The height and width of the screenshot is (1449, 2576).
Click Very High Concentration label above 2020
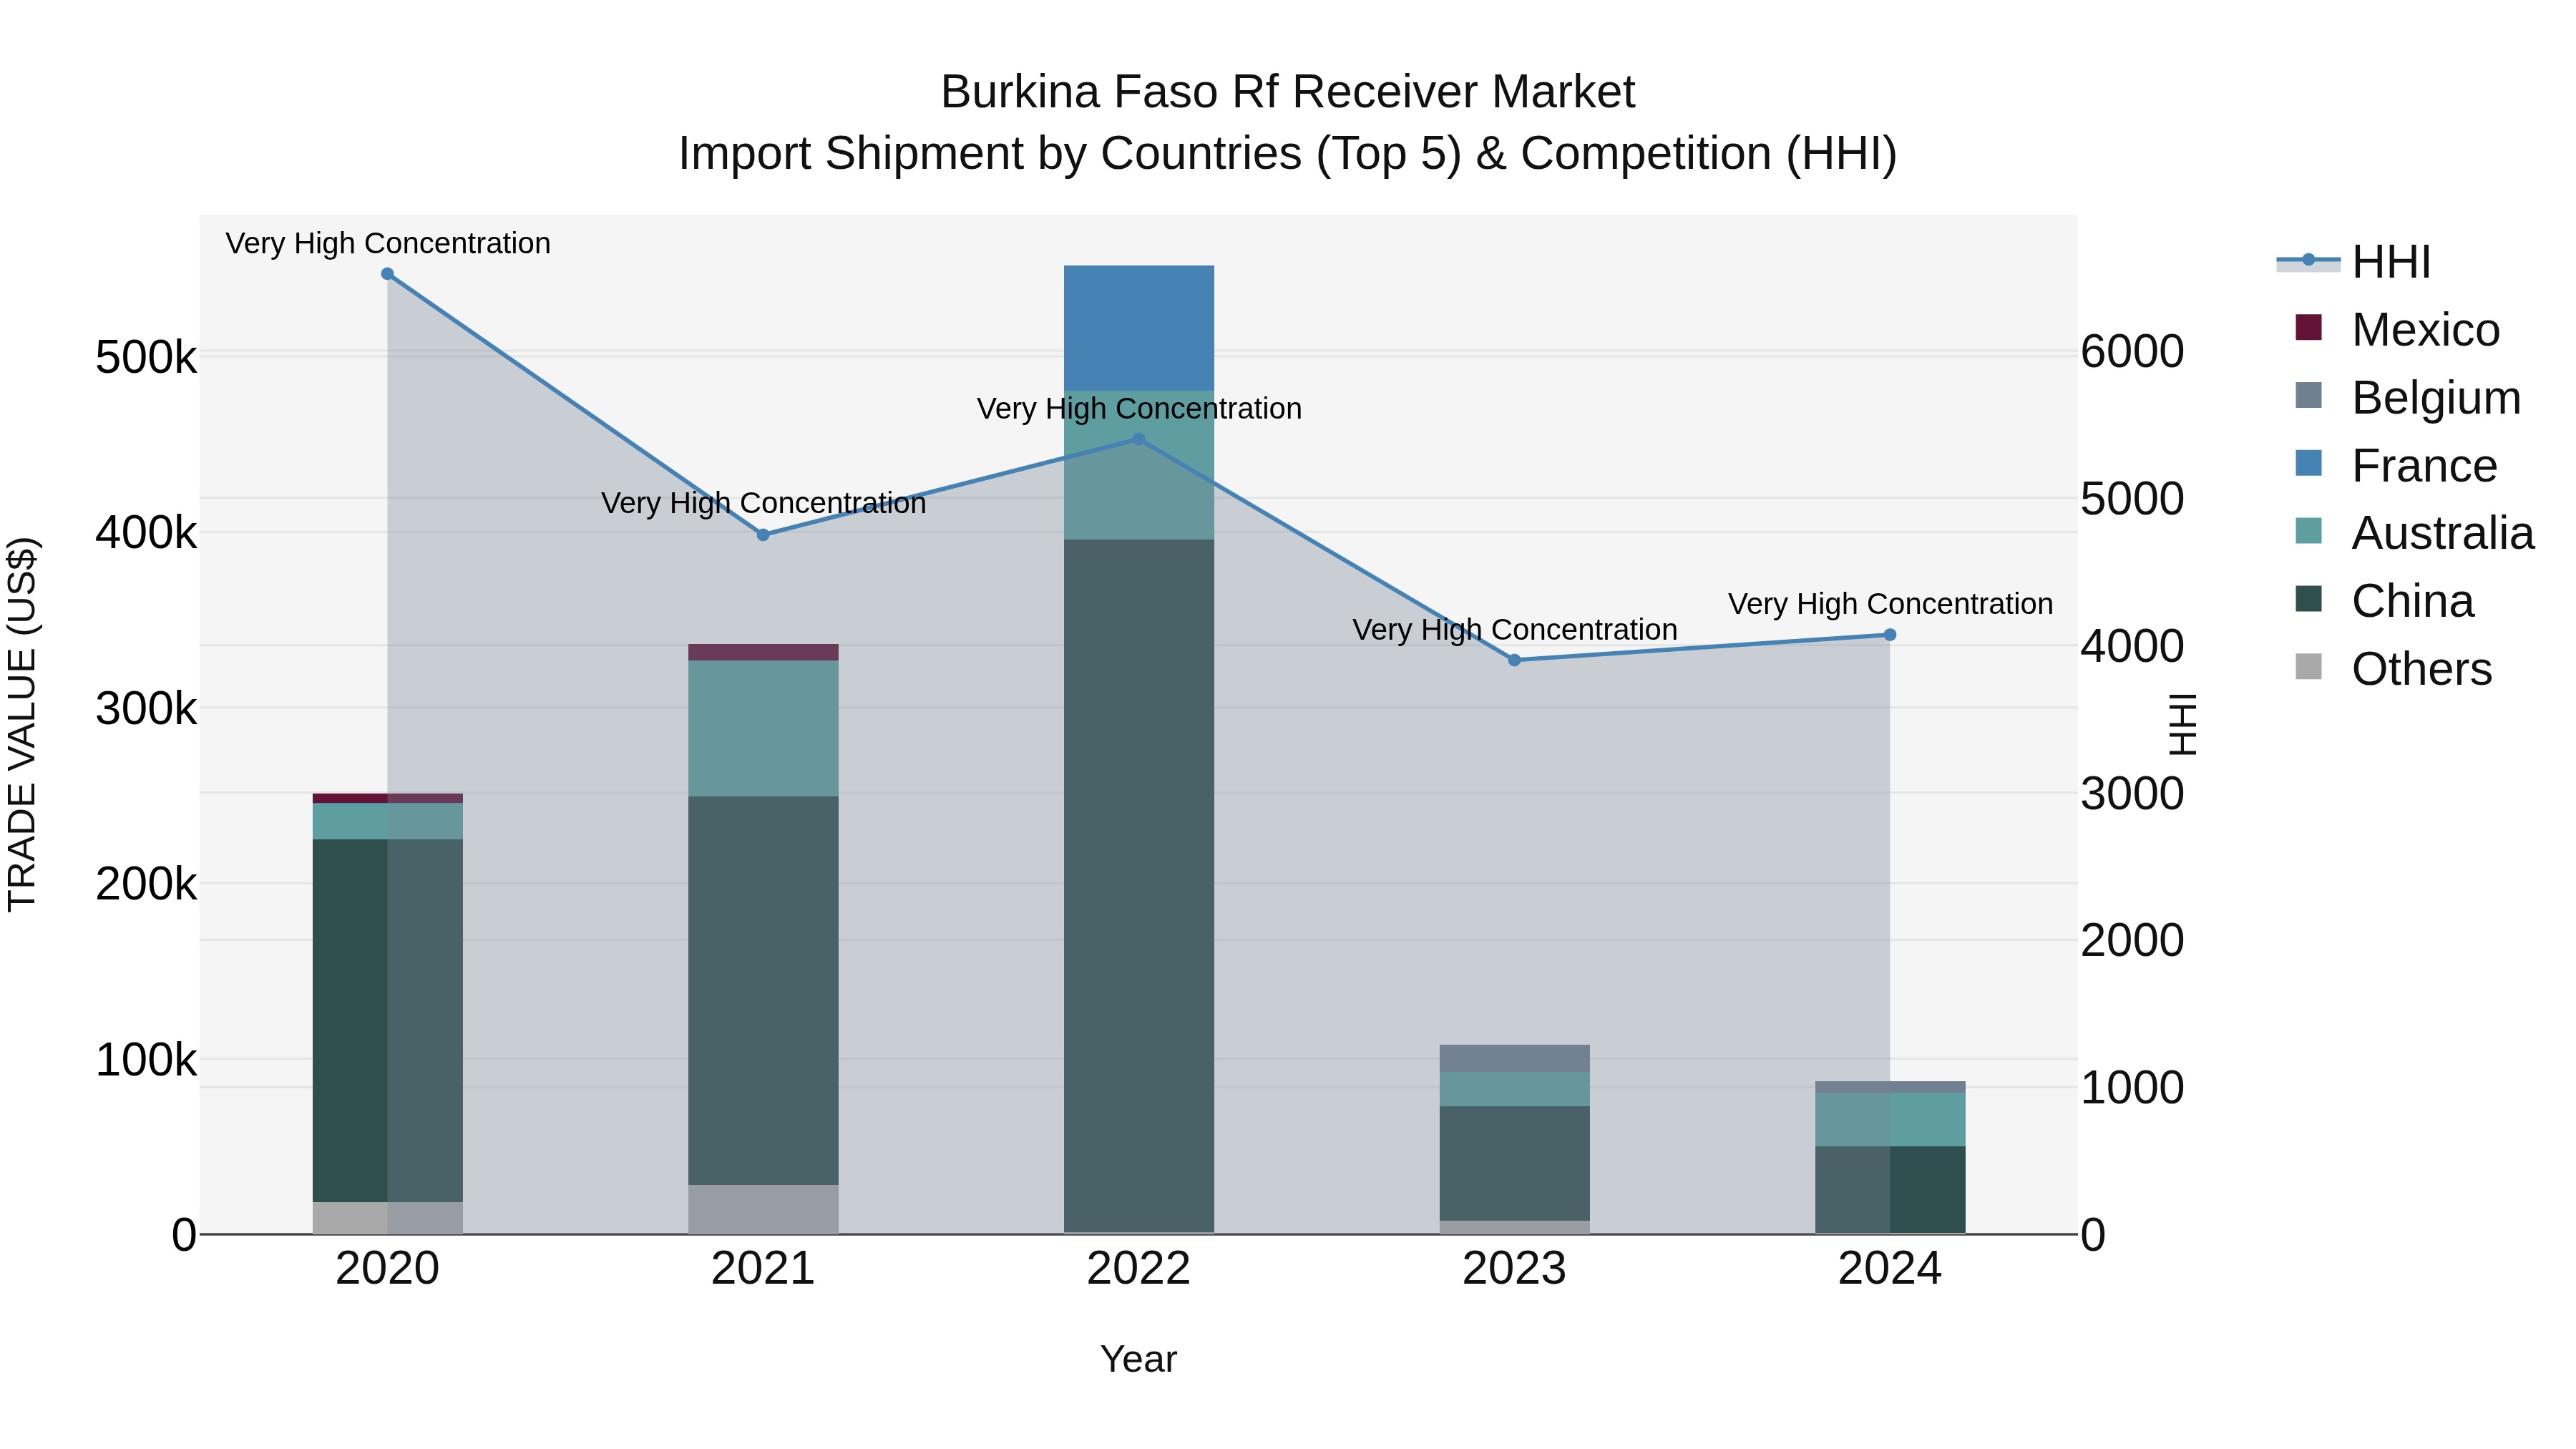[388, 243]
